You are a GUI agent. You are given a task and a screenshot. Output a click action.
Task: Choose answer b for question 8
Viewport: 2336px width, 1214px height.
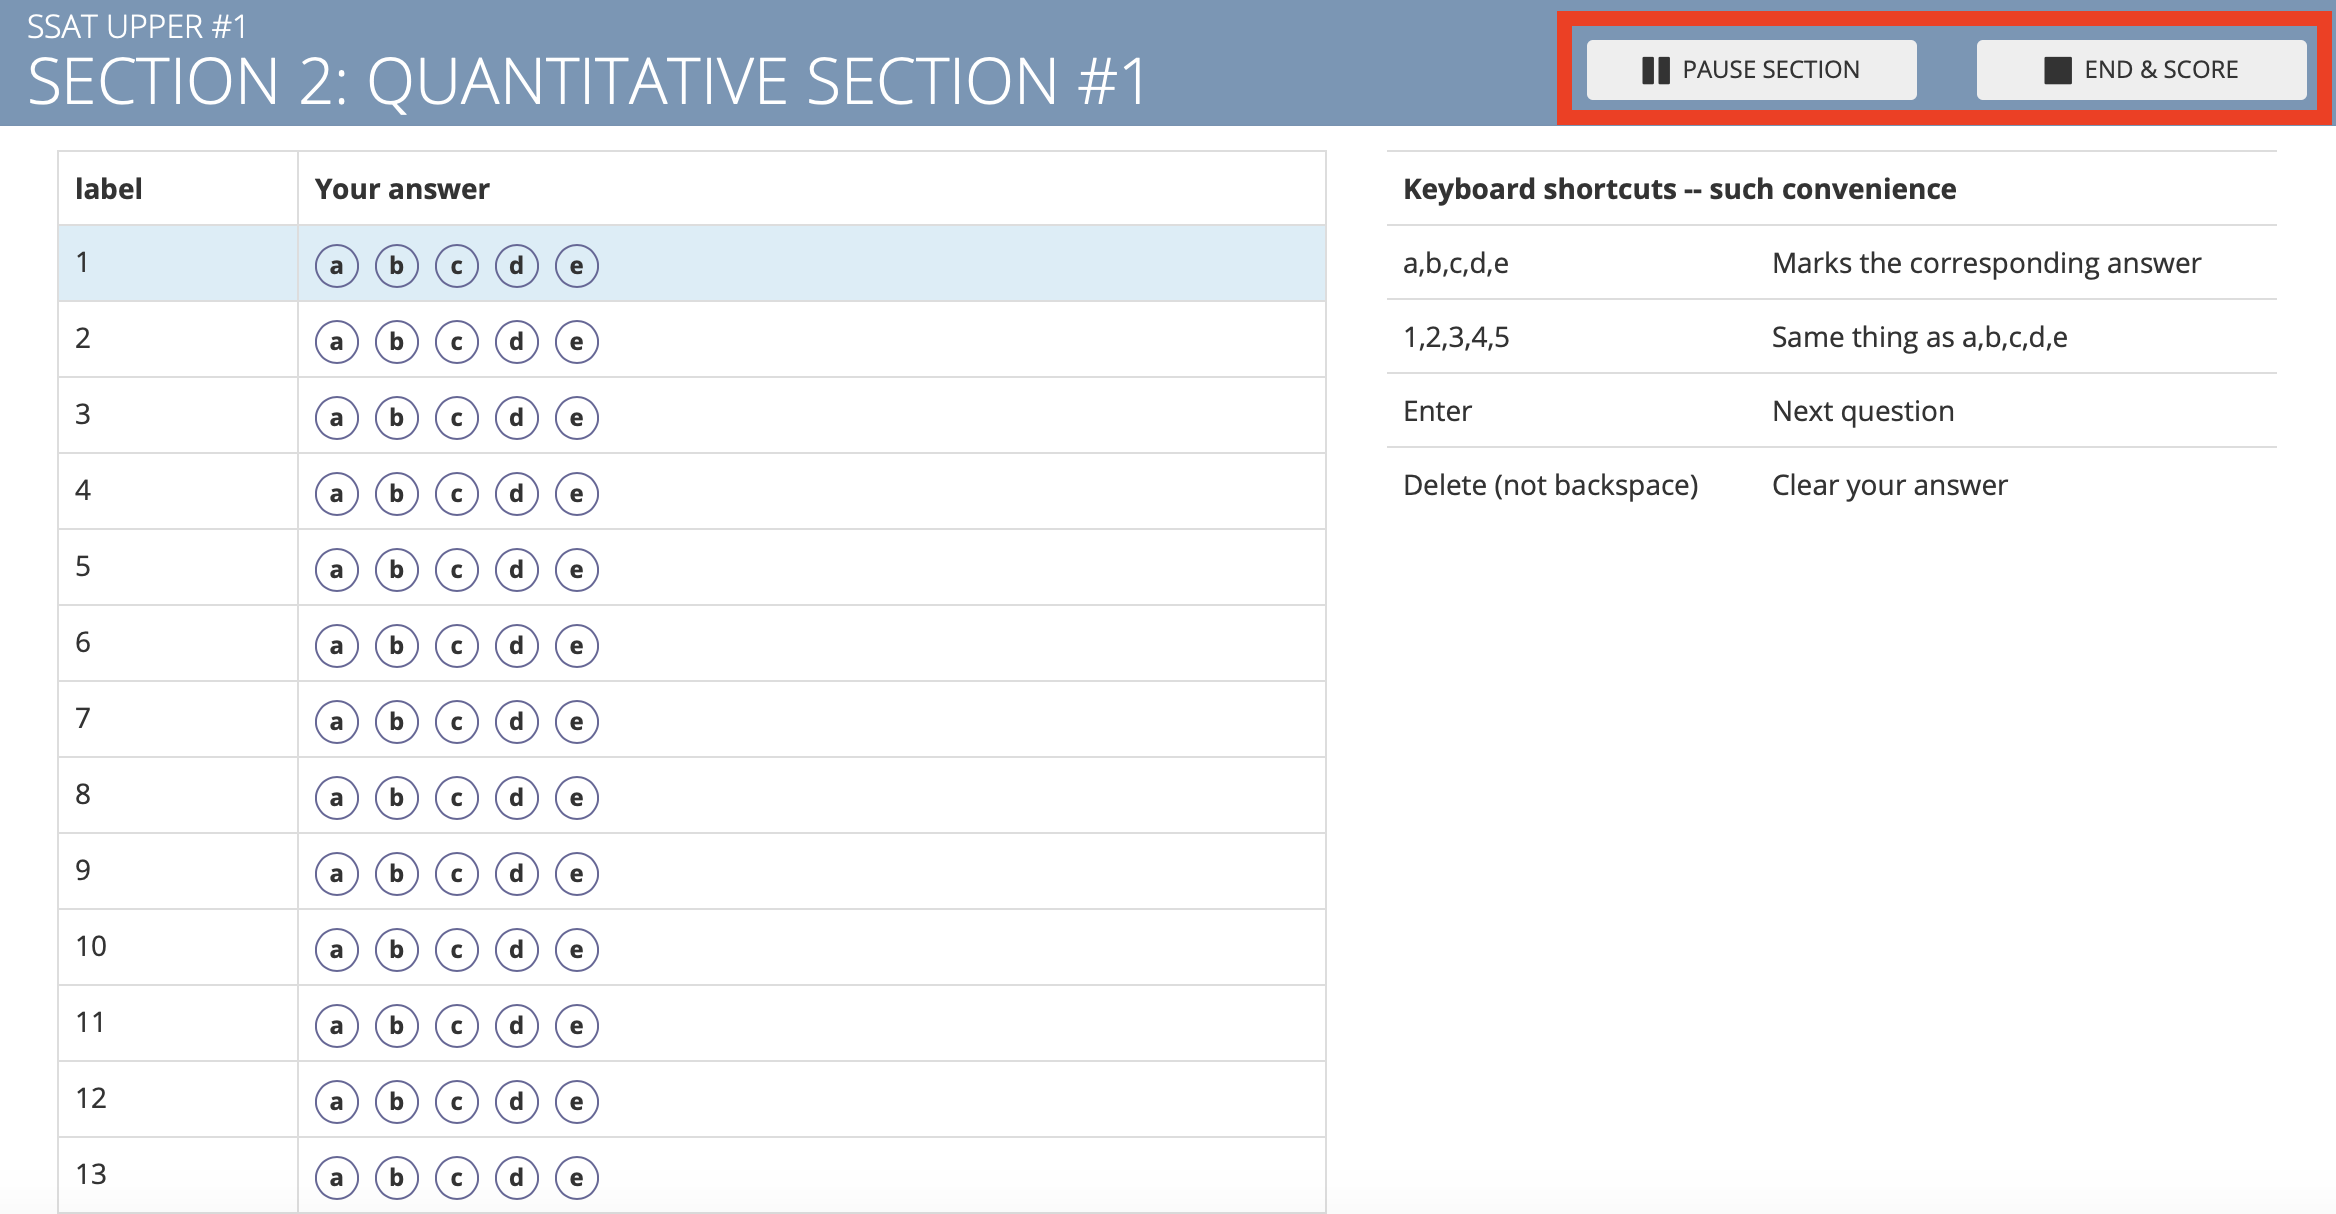pos(397,798)
